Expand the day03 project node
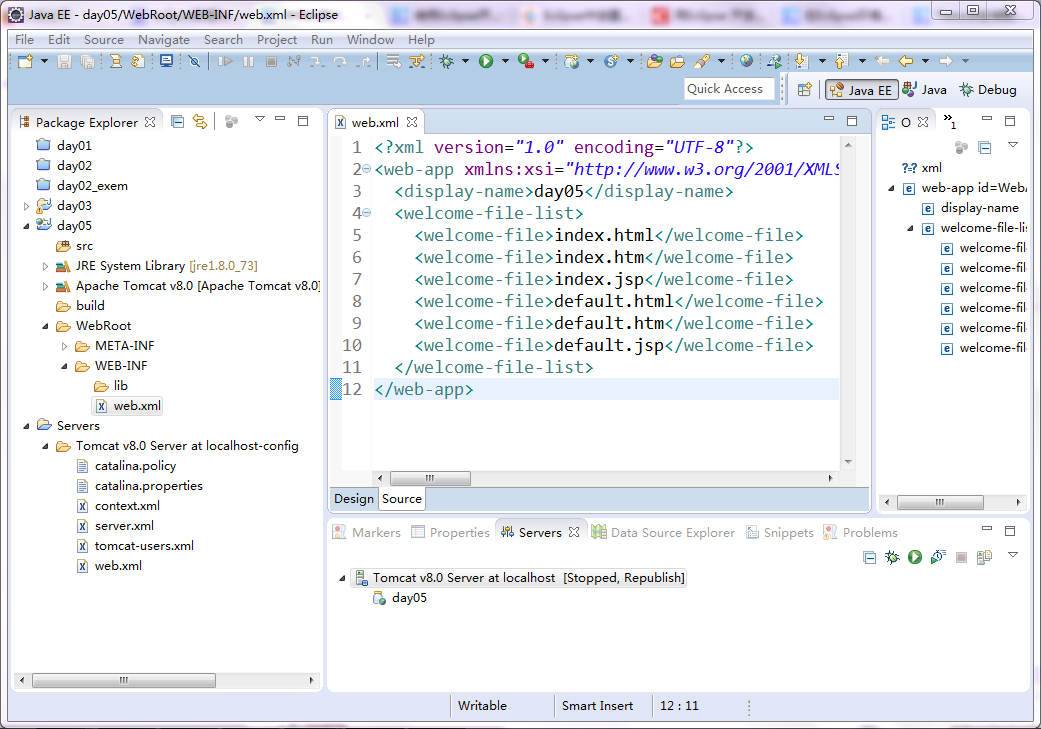This screenshot has height=729, width=1041. click(x=27, y=206)
